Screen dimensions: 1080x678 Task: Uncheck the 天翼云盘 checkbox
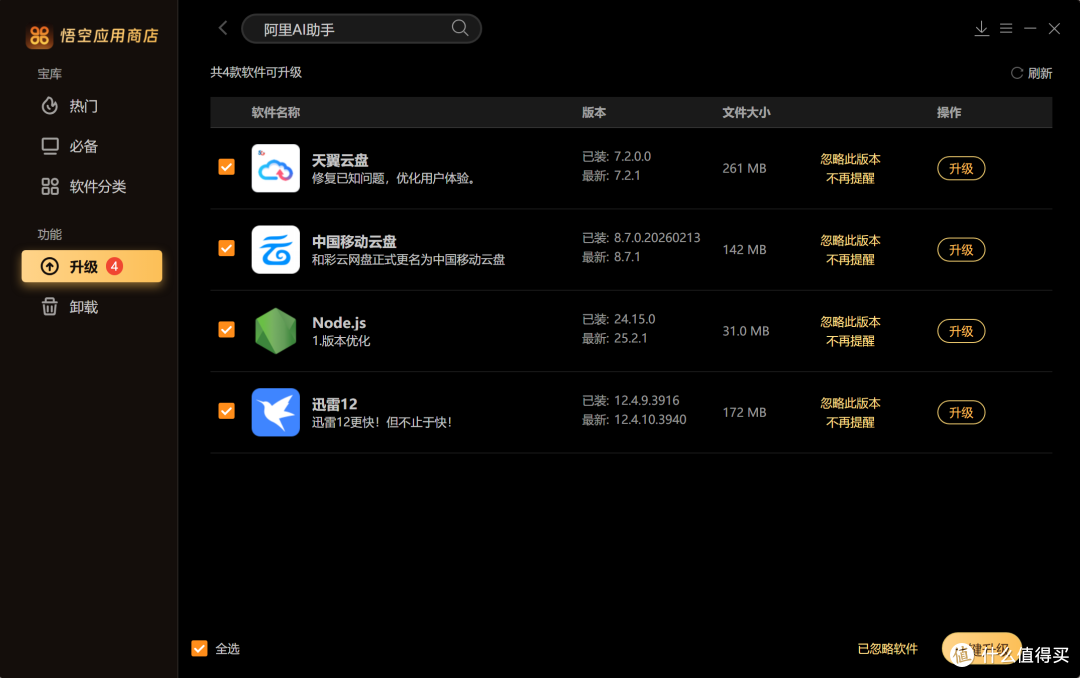coord(227,167)
